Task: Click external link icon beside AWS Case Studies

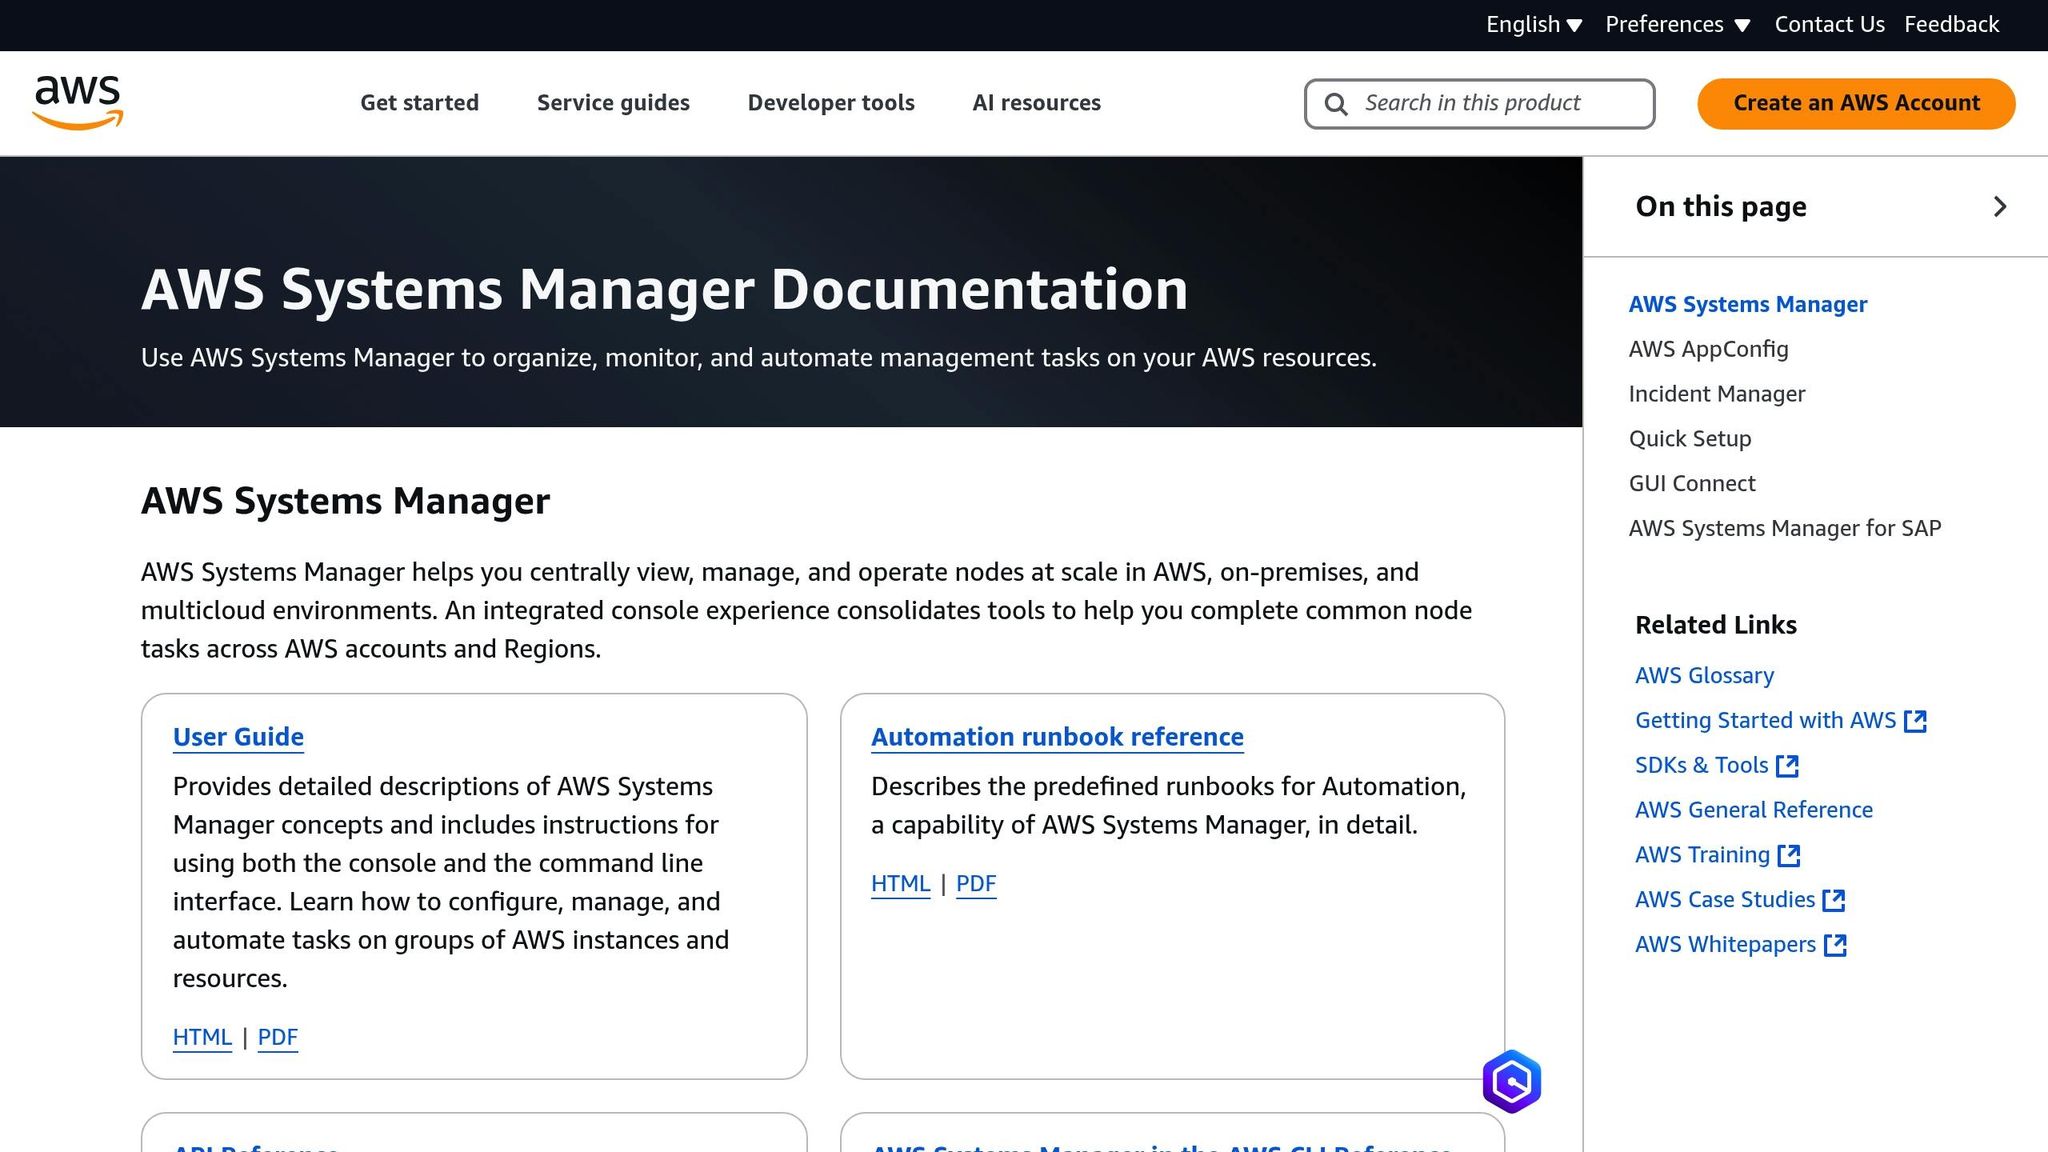Action: (x=1834, y=901)
